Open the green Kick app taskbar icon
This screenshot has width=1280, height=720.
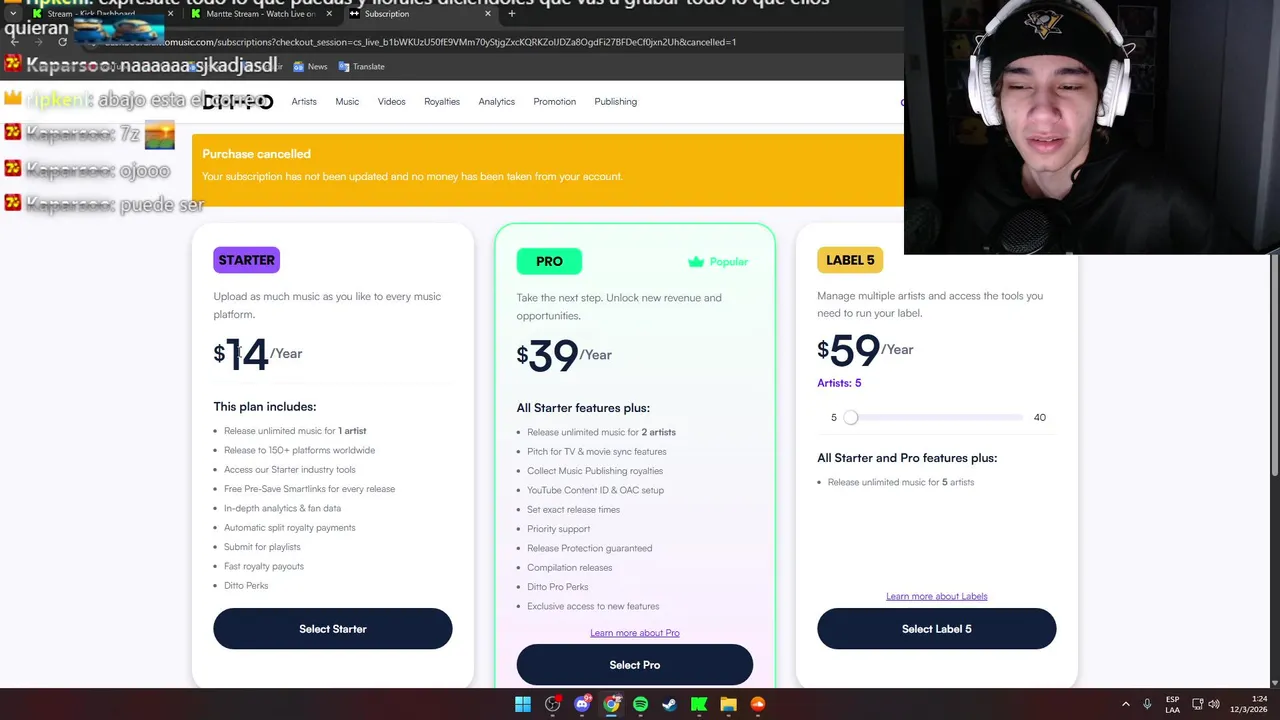coord(699,704)
